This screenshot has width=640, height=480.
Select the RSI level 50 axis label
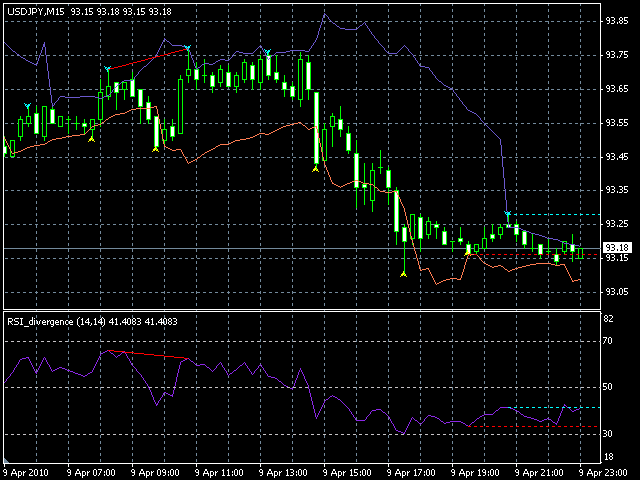point(608,387)
